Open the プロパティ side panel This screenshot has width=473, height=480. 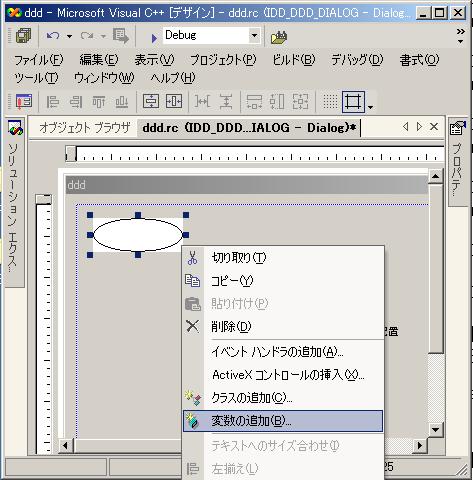point(457,161)
